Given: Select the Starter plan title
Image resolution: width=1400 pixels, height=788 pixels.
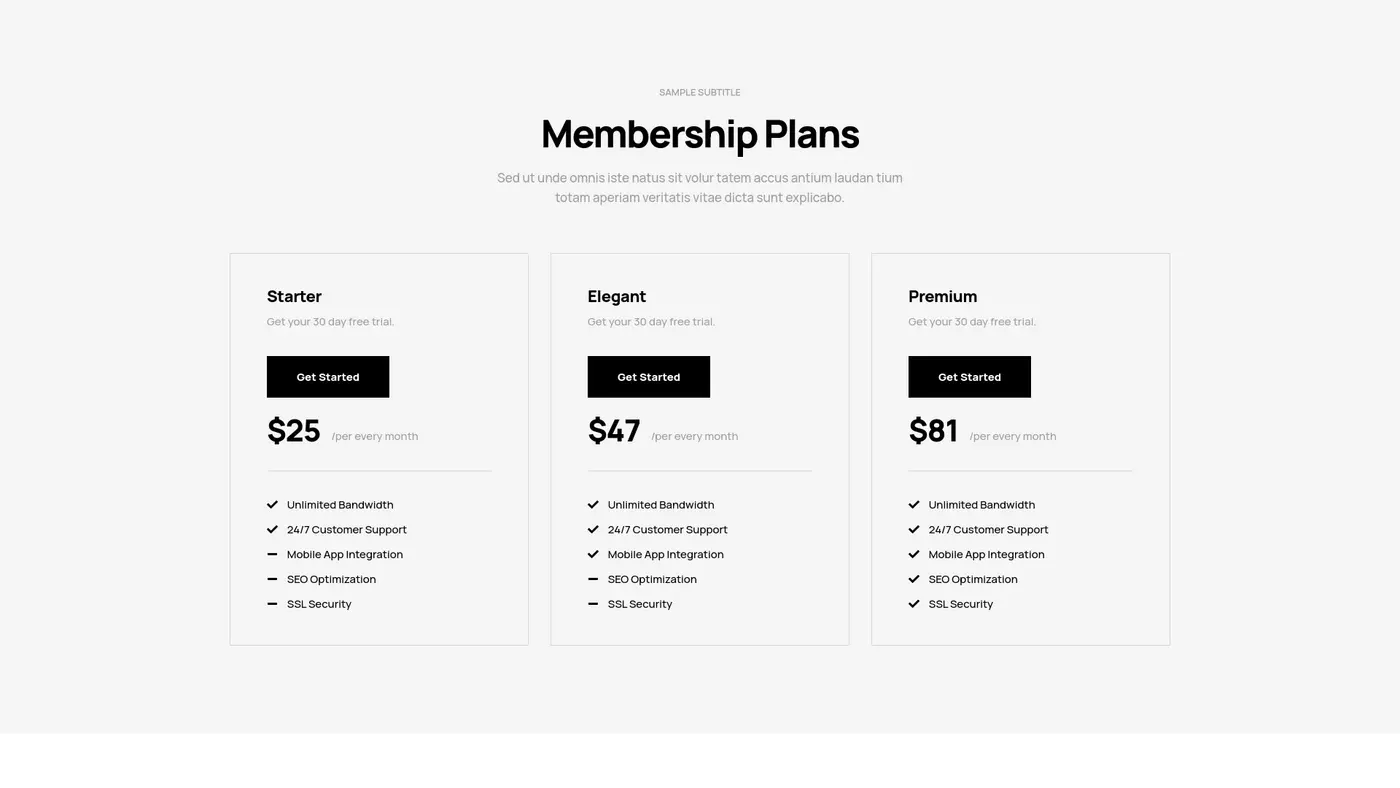Looking at the screenshot, I should [x=294, y=297].
